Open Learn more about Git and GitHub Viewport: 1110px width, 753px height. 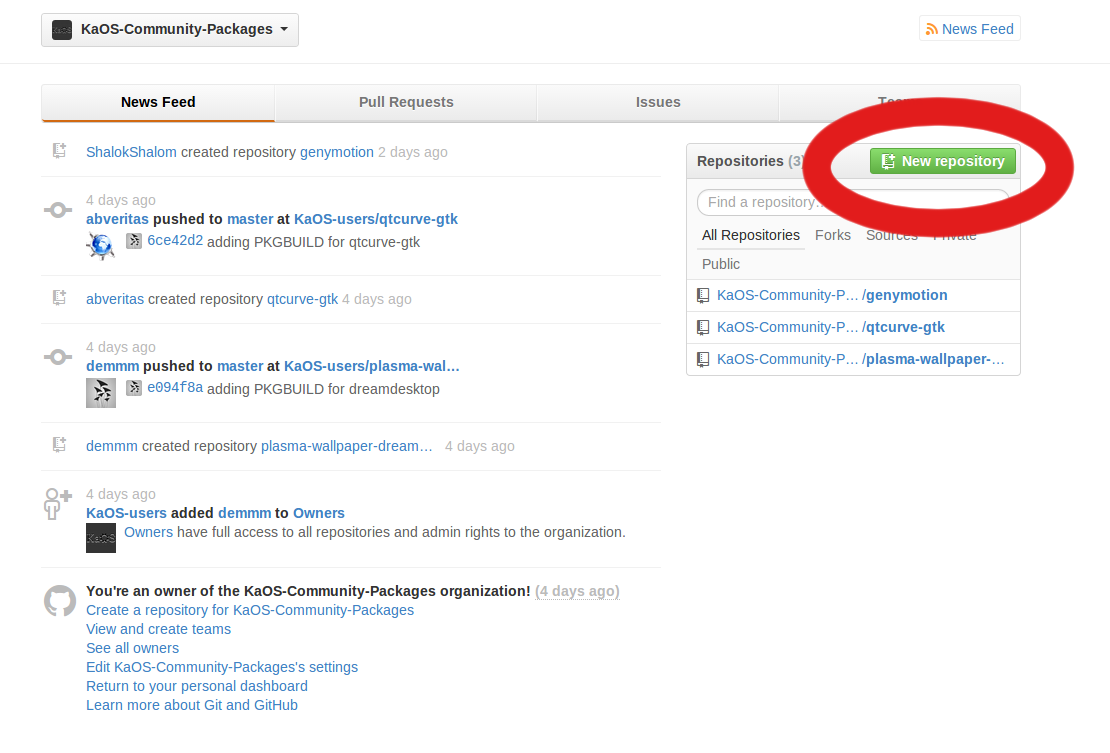(x=192, y=706)
